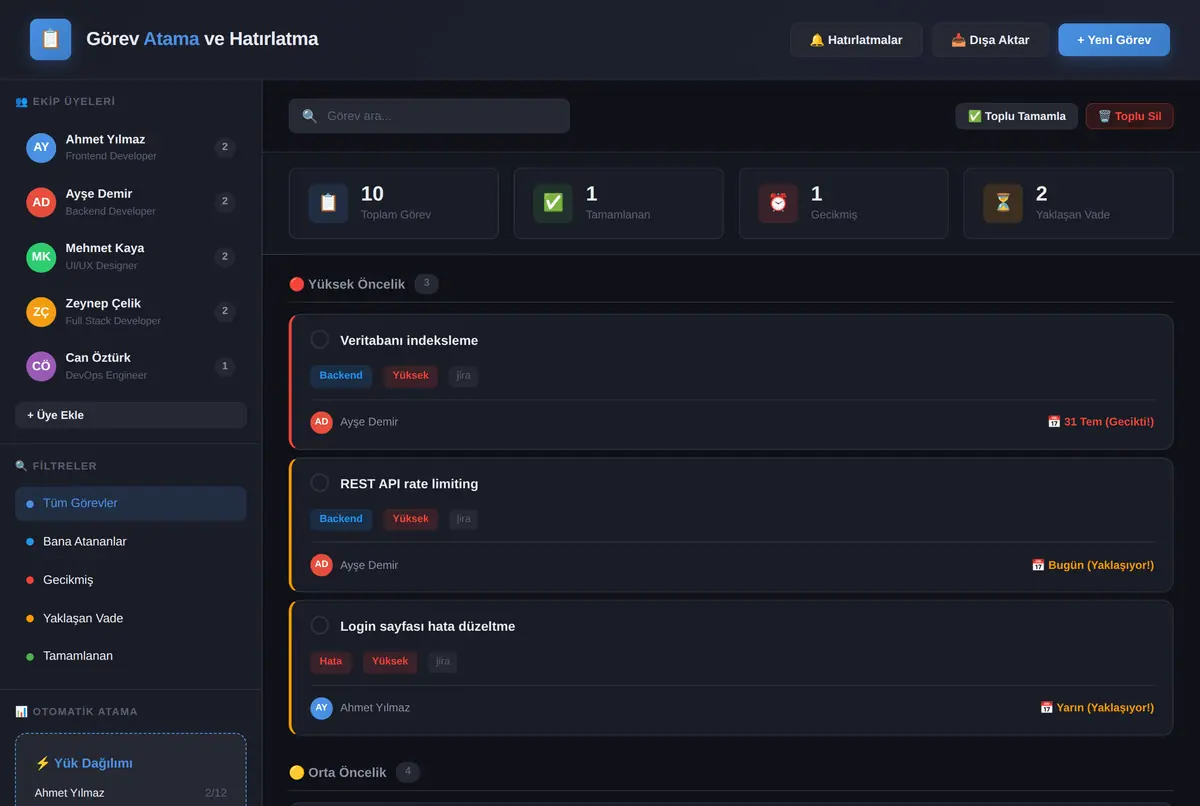1200x806 pixels.
Task: Click the Gecikmiş alarm clock icon
Action: [778, 203]
